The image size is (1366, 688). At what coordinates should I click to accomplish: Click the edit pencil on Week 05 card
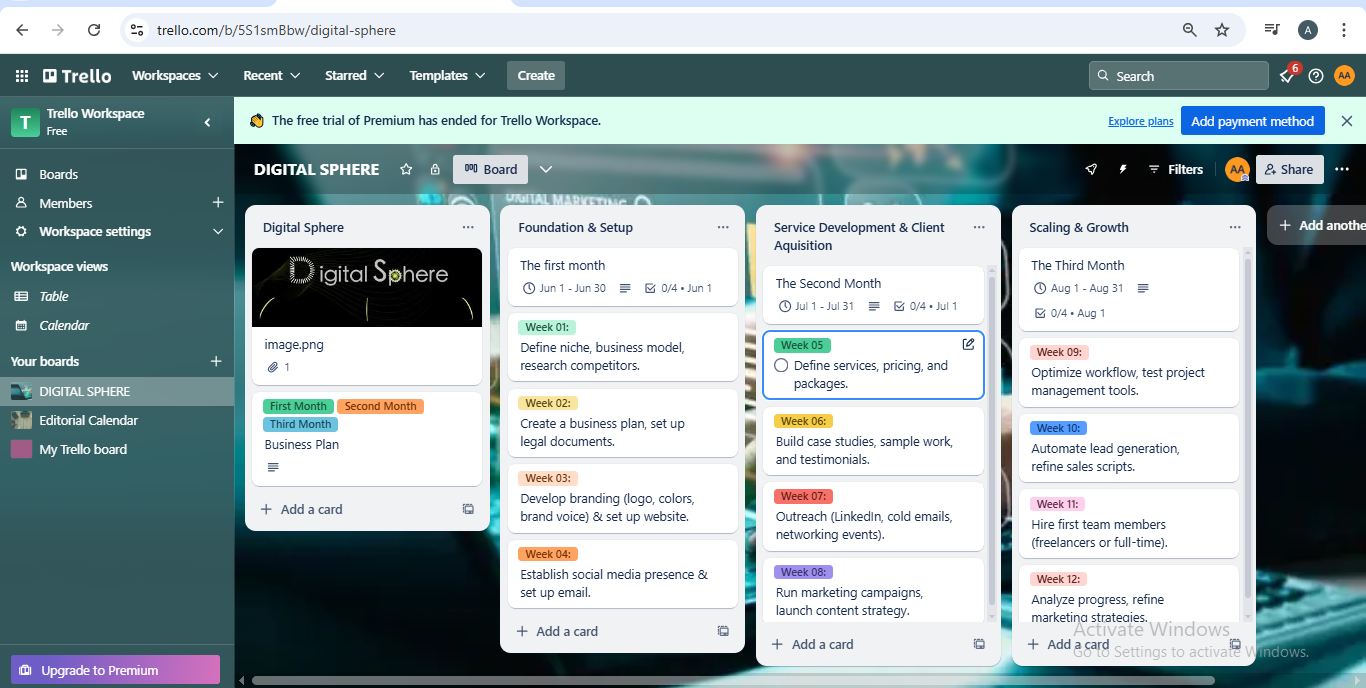point(968,344)
